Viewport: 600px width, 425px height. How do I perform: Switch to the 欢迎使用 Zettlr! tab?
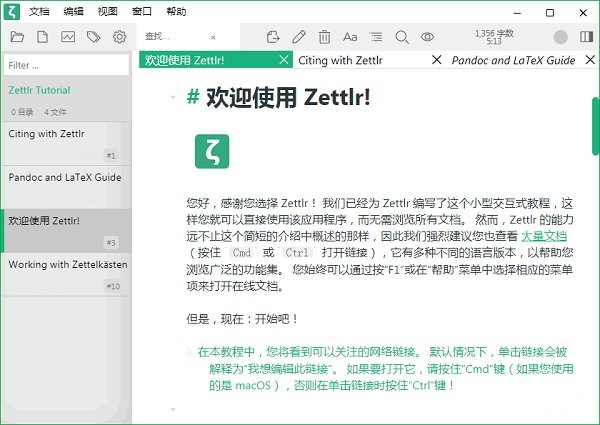click(216, 60)
